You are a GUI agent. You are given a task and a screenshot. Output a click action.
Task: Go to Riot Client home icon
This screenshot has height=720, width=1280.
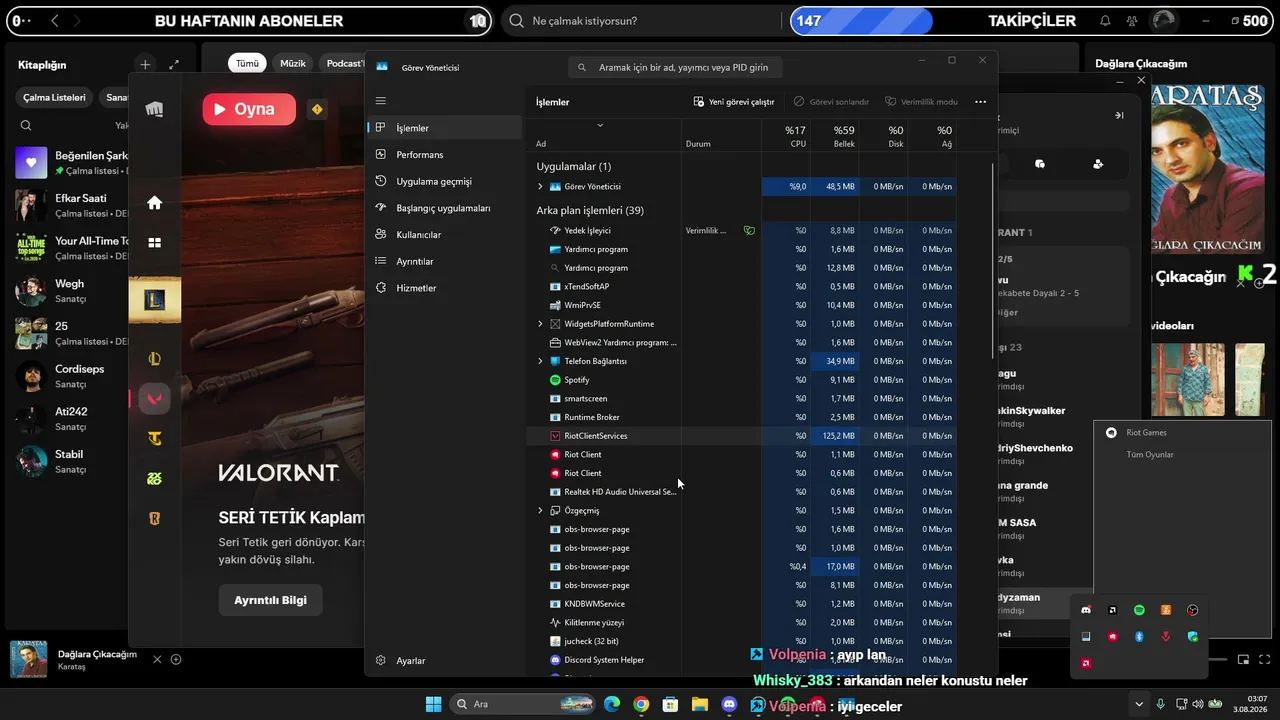coord(154,203)
